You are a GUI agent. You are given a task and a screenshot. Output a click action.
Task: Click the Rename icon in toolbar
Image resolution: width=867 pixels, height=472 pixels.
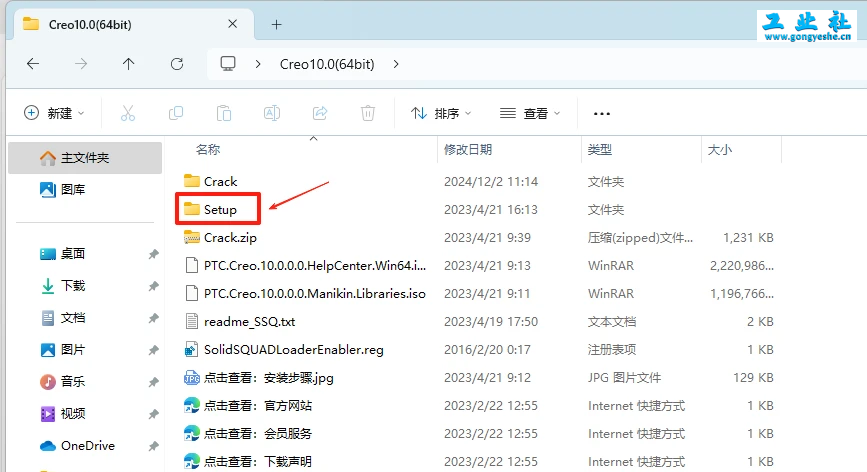pos(271,113)
